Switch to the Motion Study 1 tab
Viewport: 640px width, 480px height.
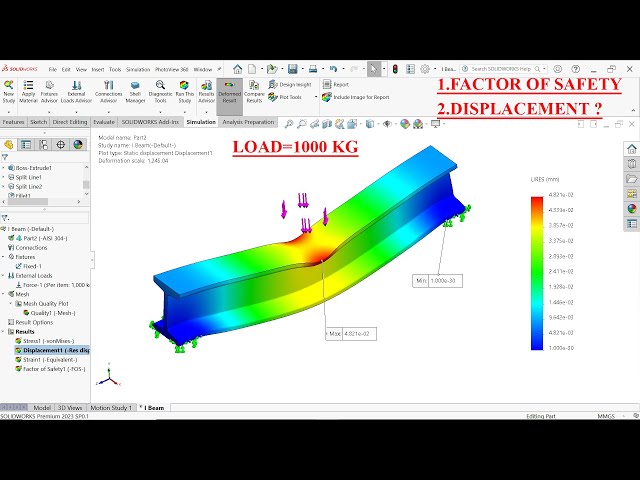pos(111,408)
